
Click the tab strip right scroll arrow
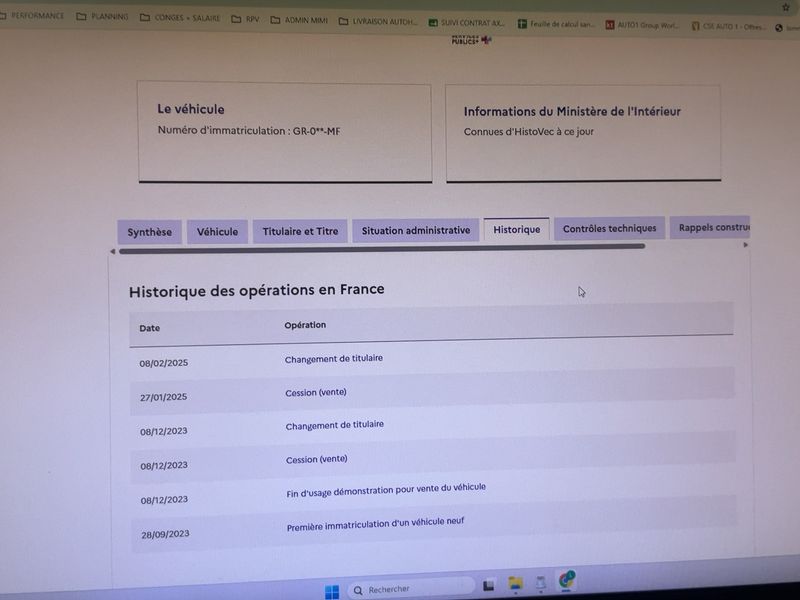click(x=745, y=245)
